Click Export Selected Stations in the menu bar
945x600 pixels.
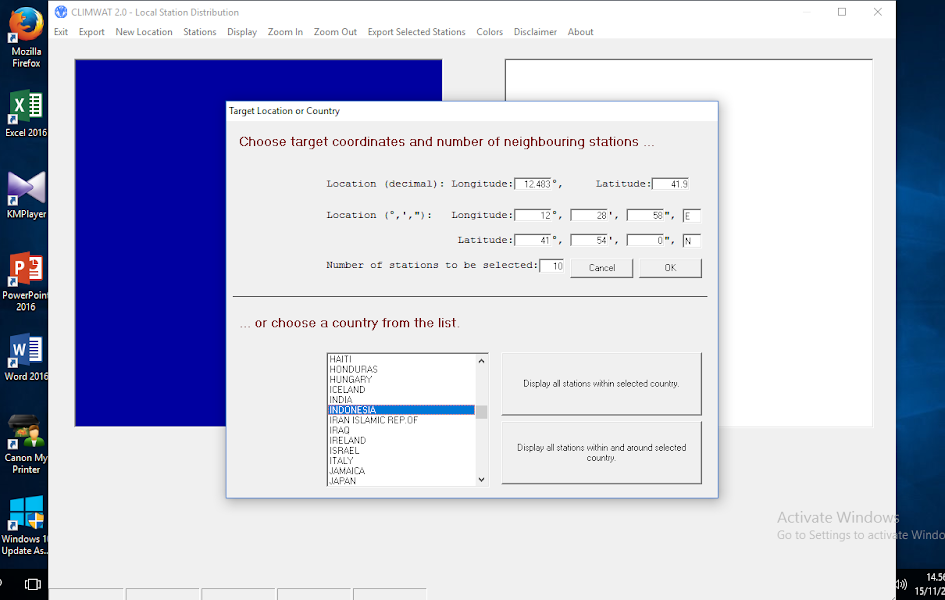(416, 31)
